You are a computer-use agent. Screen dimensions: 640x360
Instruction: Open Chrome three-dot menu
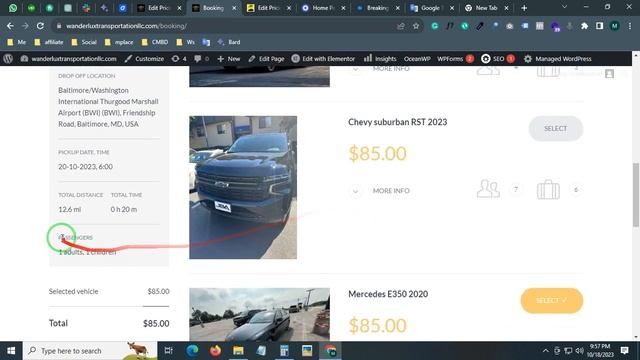coord(630,26)
